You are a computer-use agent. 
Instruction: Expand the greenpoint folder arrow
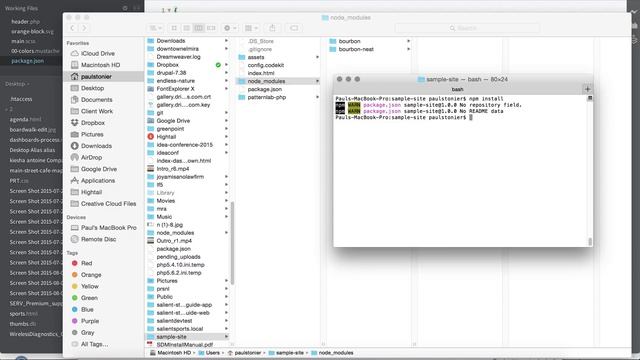[x=226, y=129]
